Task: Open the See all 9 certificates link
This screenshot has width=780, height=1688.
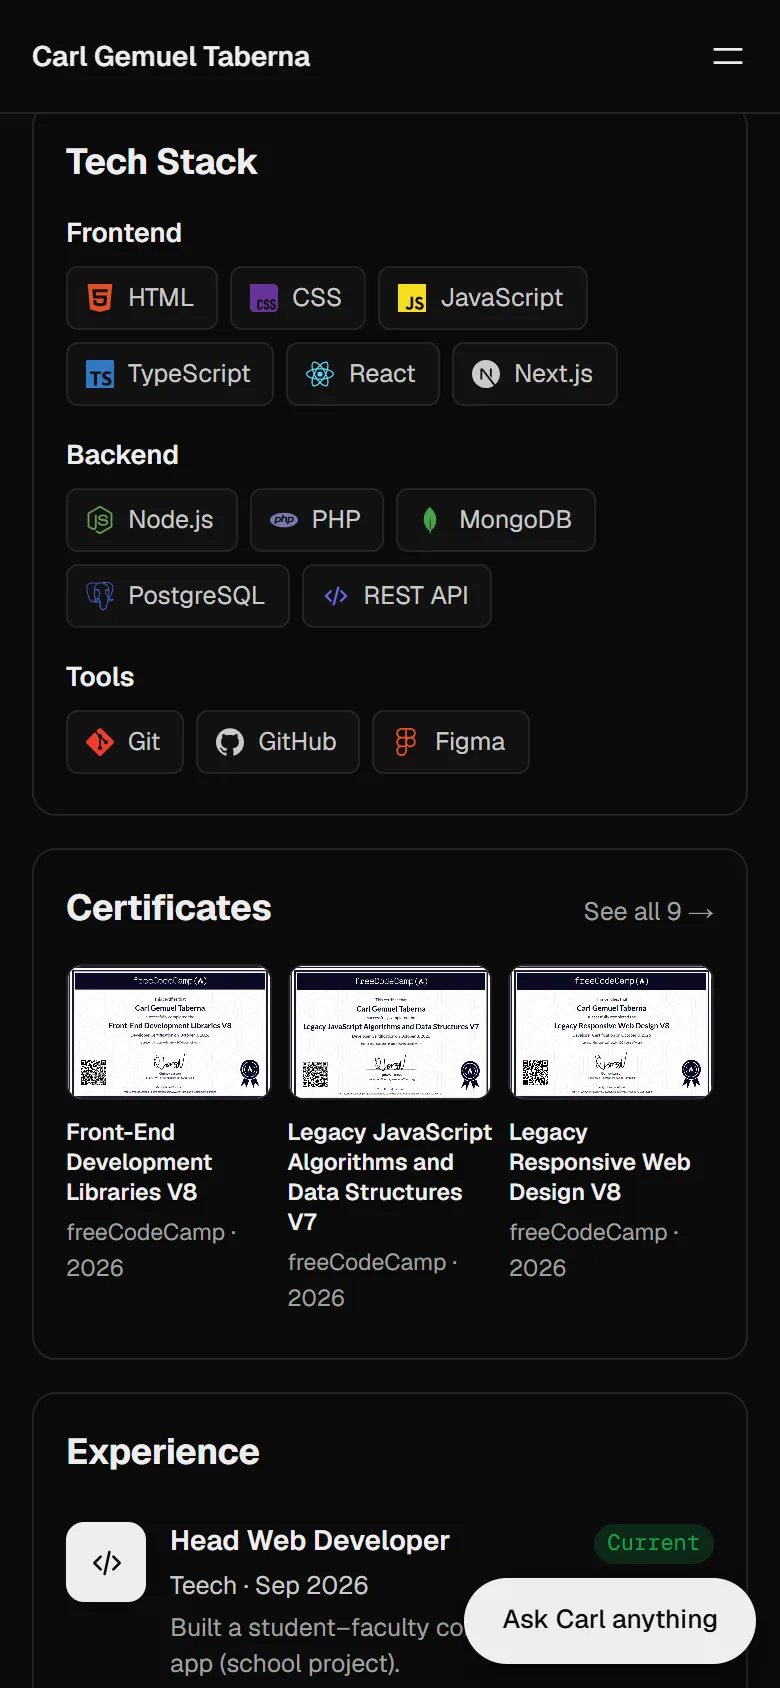Action: [649, 912]
